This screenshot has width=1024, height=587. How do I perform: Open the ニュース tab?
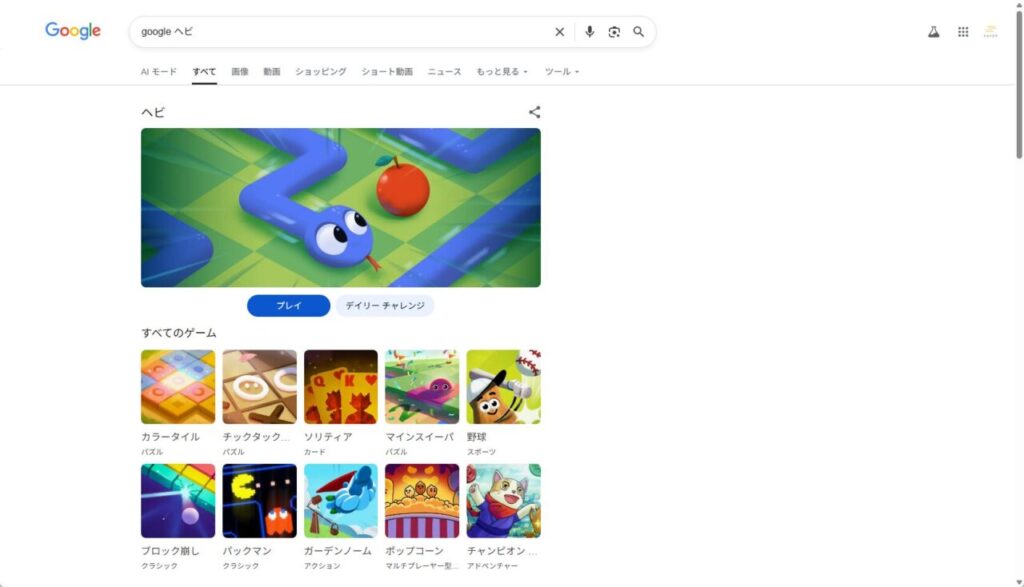click(x=444, y=72)
